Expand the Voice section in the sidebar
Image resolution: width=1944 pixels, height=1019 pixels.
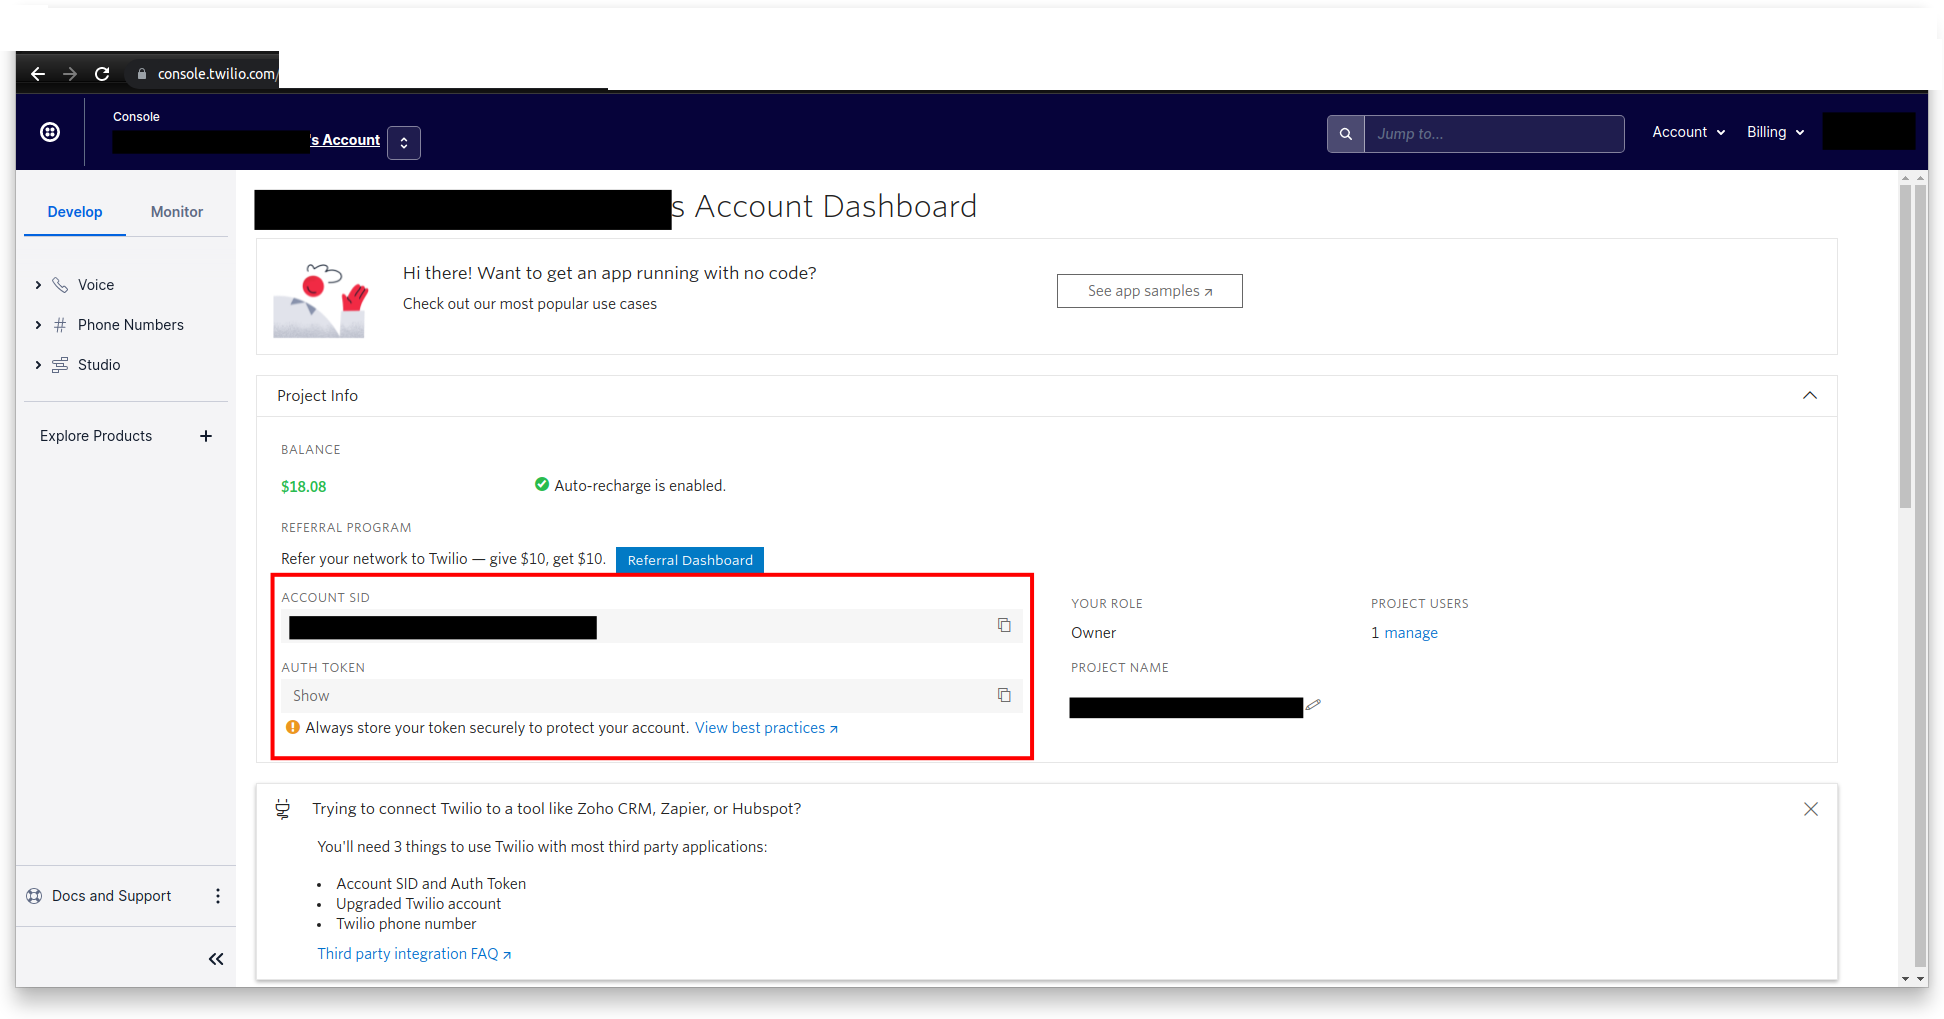[x=38, y=284]
